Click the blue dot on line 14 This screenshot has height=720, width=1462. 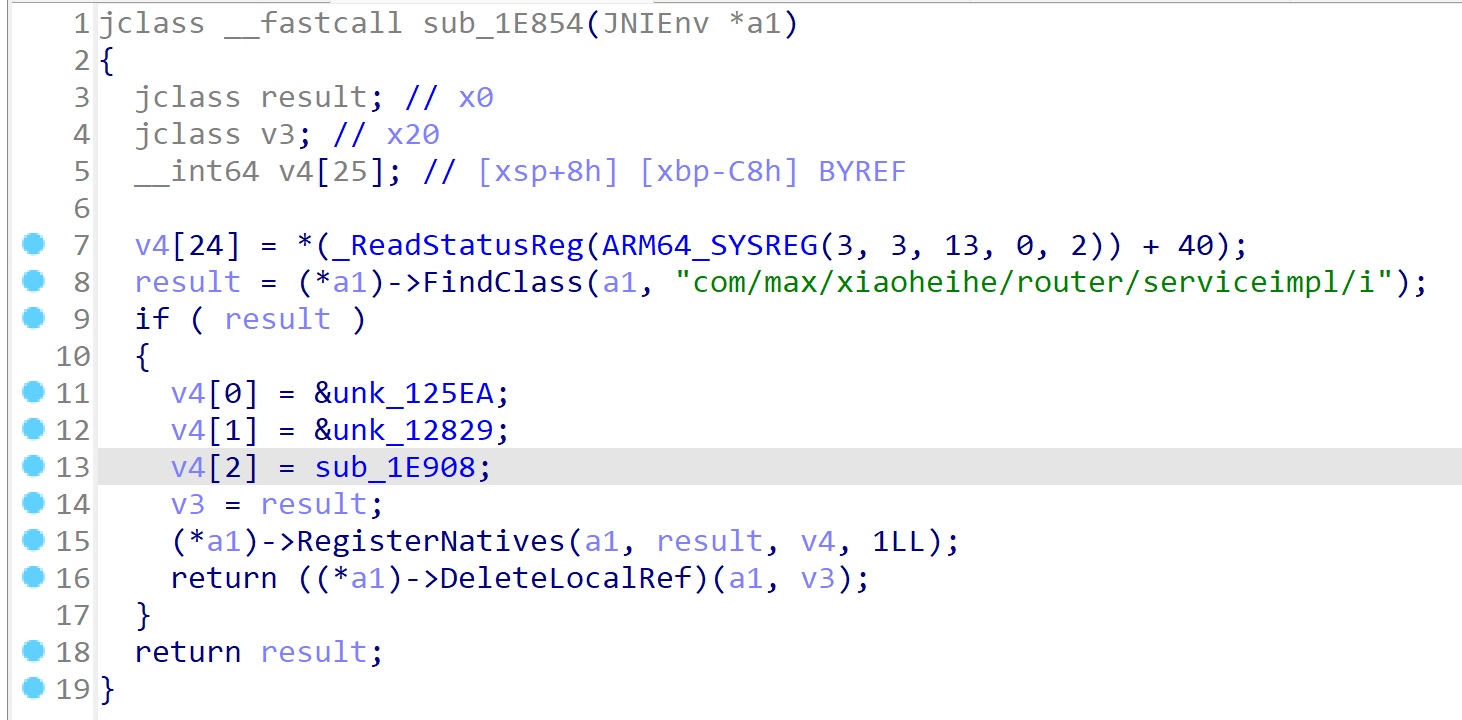click(x=33, y=503)
